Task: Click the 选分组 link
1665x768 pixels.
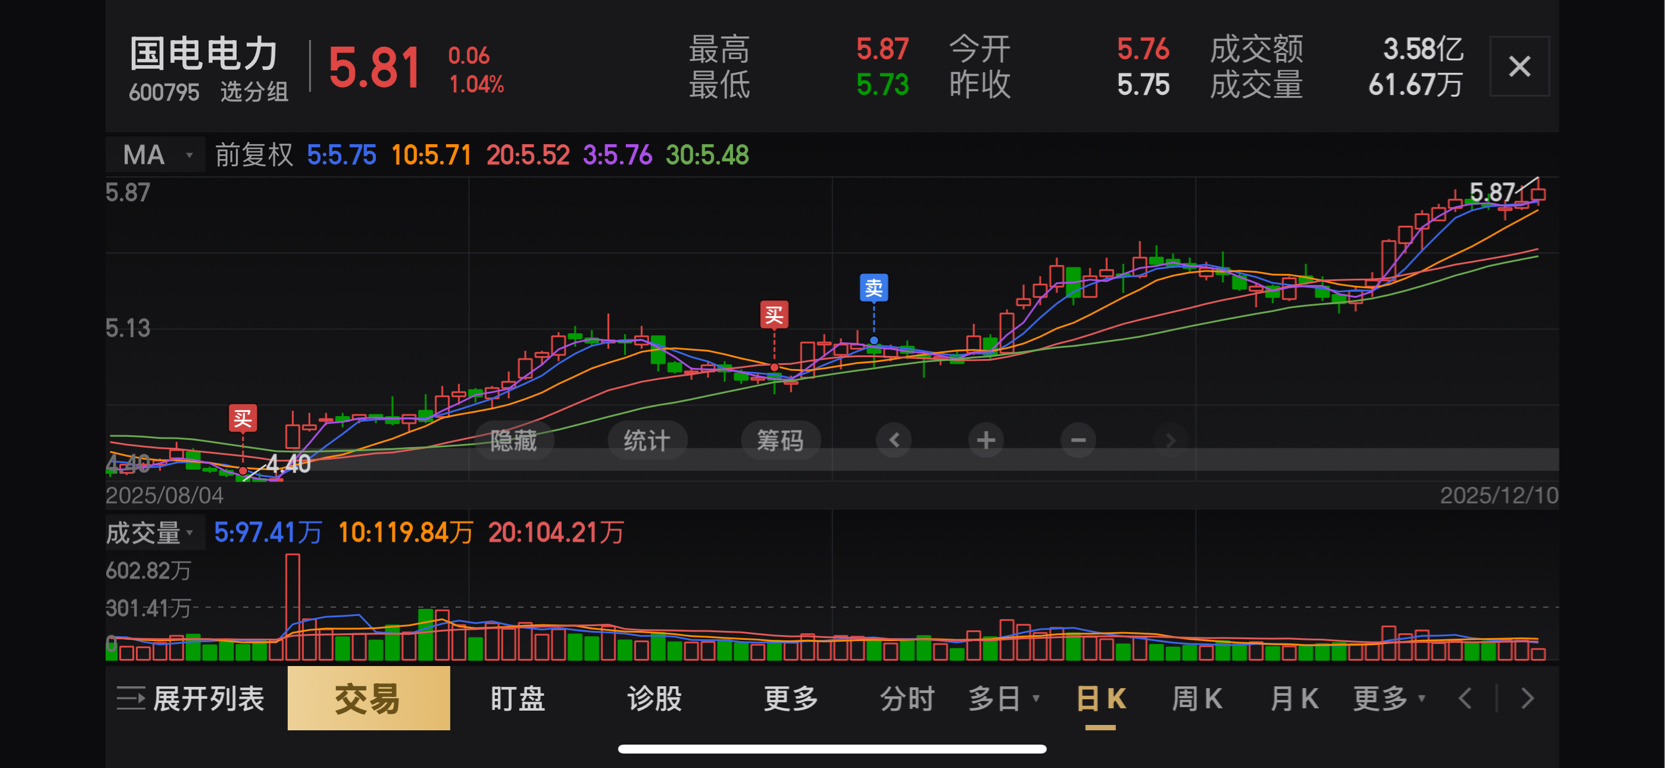Action: point(254,93)
